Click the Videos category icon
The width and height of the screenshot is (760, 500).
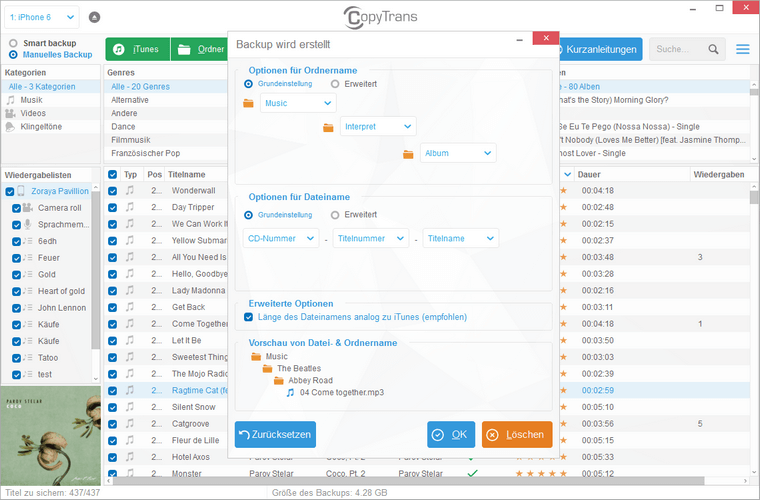coord(10,113)
